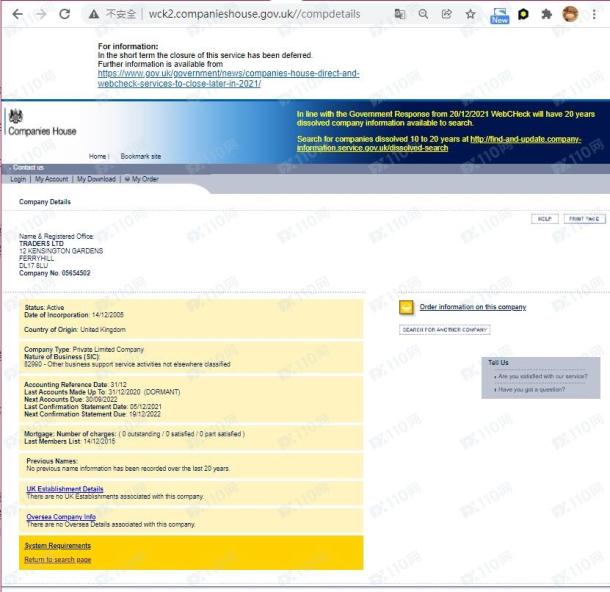Click the FERRYHILL address line
The height and width of the screenshot is (592, 610).
pyautogui.click(x=37, y=258)
